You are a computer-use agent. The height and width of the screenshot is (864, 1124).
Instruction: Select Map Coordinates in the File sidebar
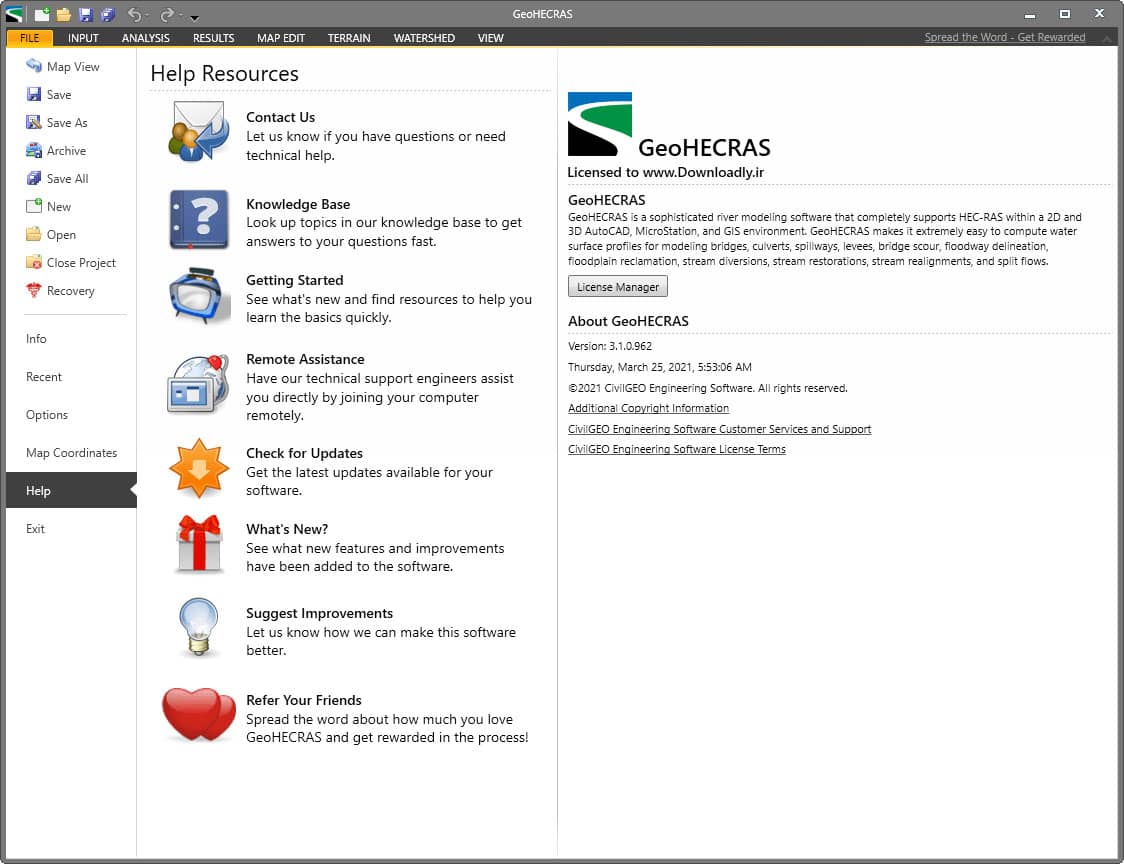click(71, 453)
